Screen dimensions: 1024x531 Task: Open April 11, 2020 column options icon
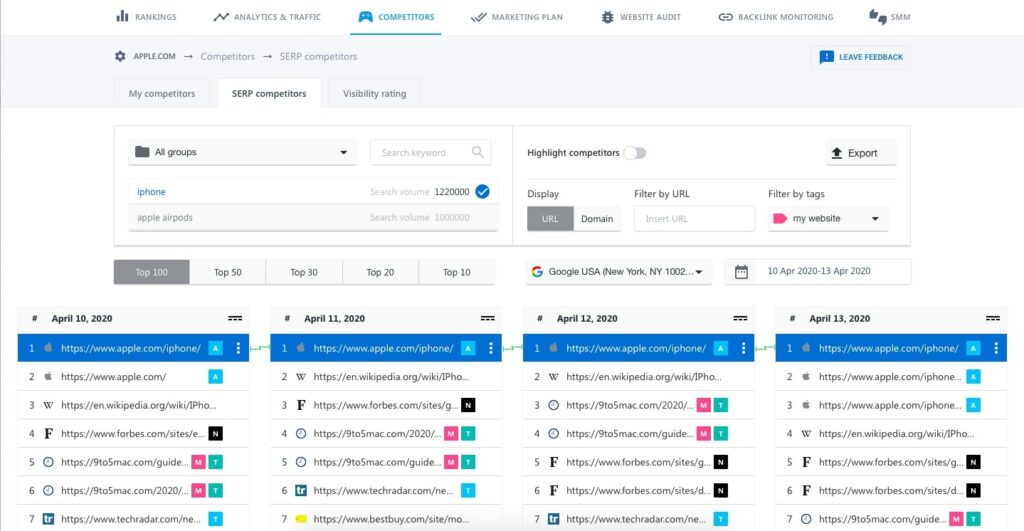click(x=488, y=319)
